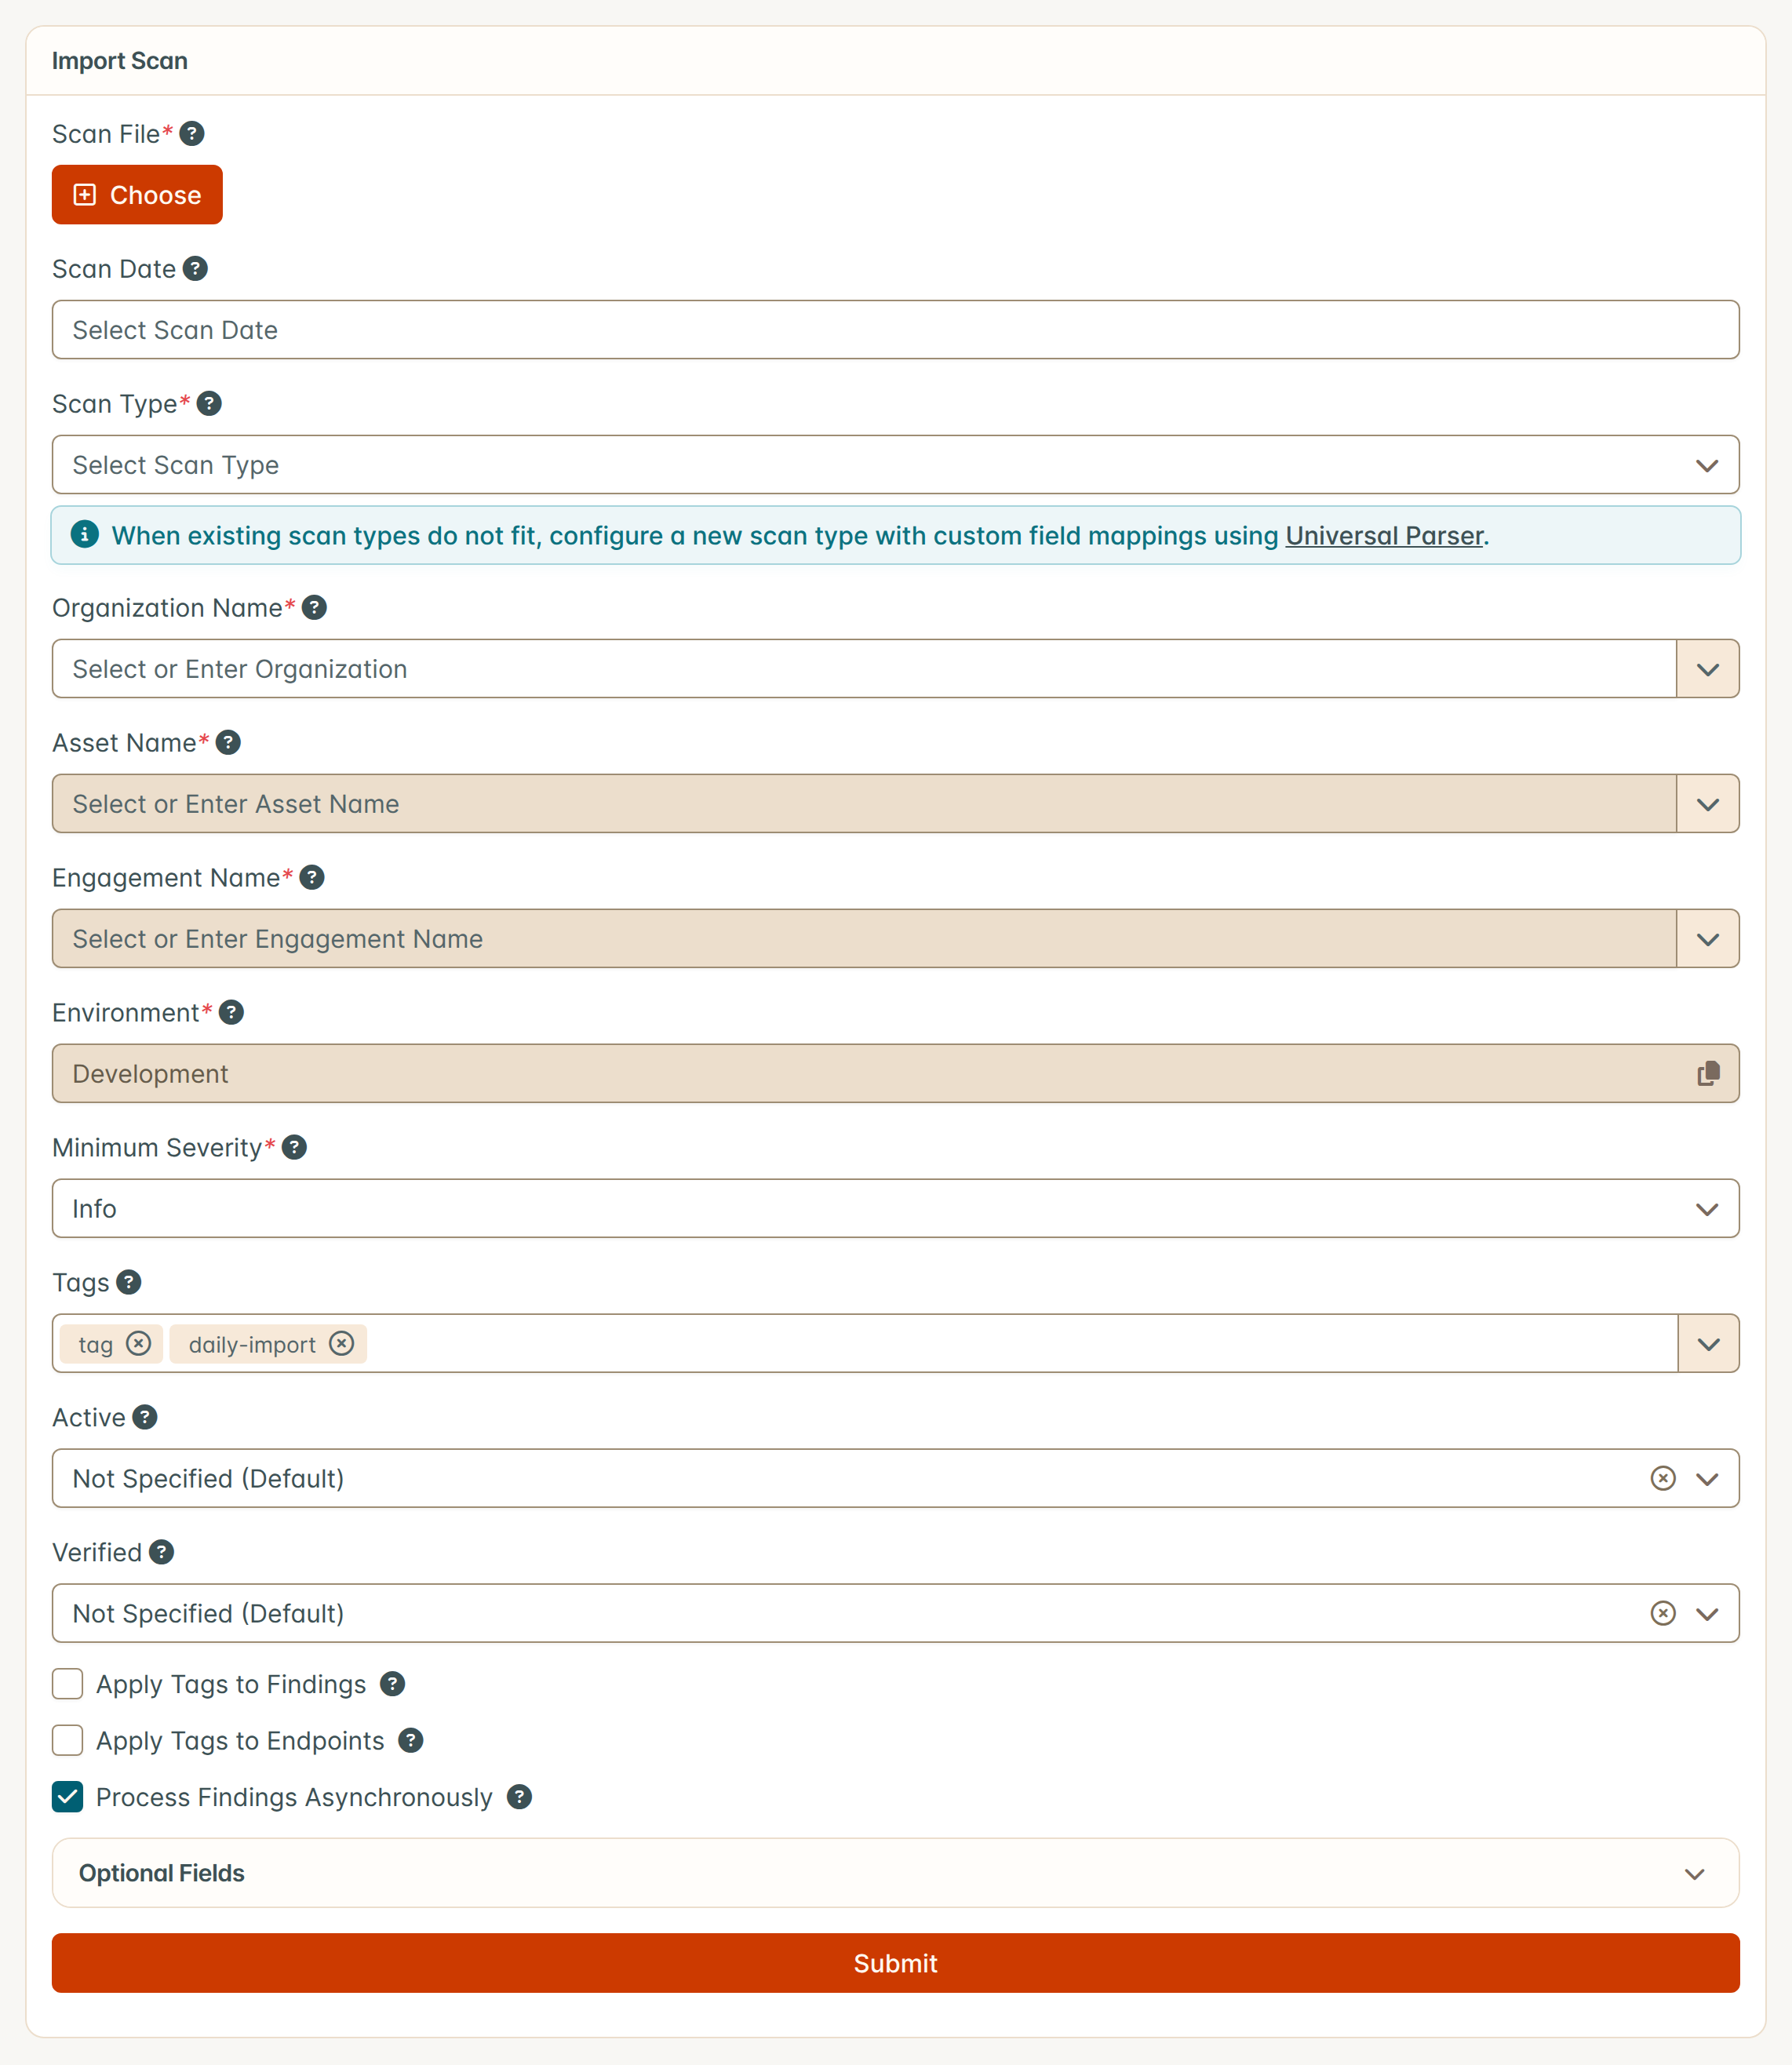Click the Select Scan Date input field

tap(895, 329)
